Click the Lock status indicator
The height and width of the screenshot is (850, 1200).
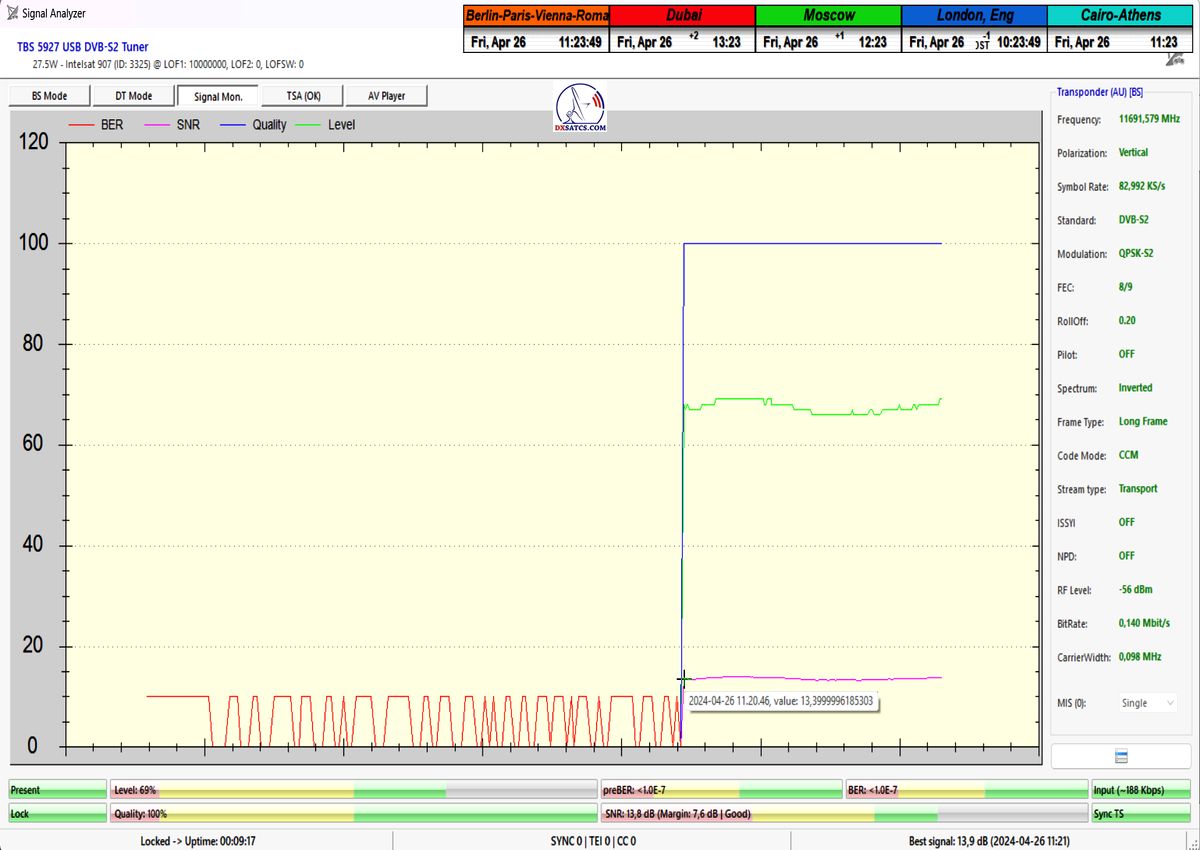point(56,814)
